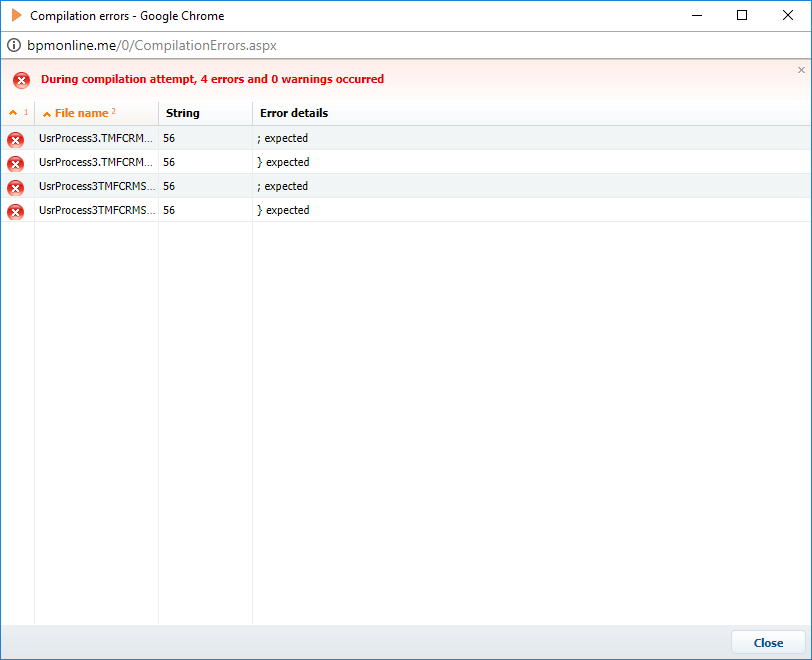Viewport: 812px width, 660px height.
Task: Click the bpmonline.me URL address text
Action: click(152, 46)
